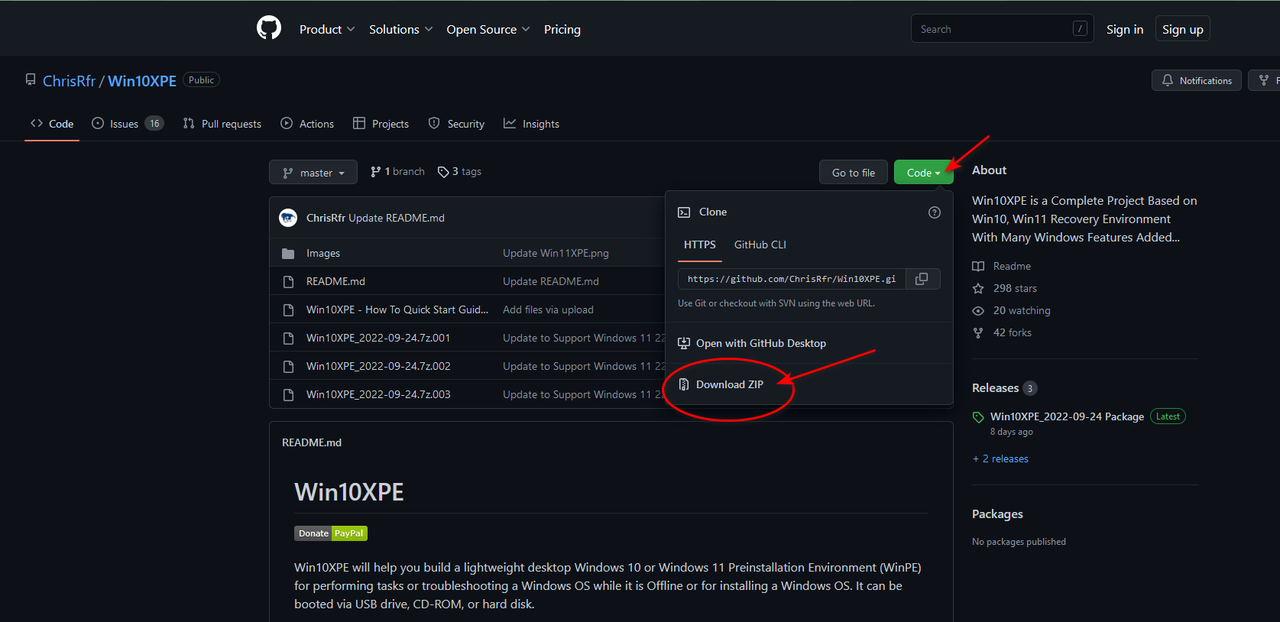Click file icon for Win10XPE_2022-09-24.7z.003
1280x622 pixels.
click(x=288, y=394)
